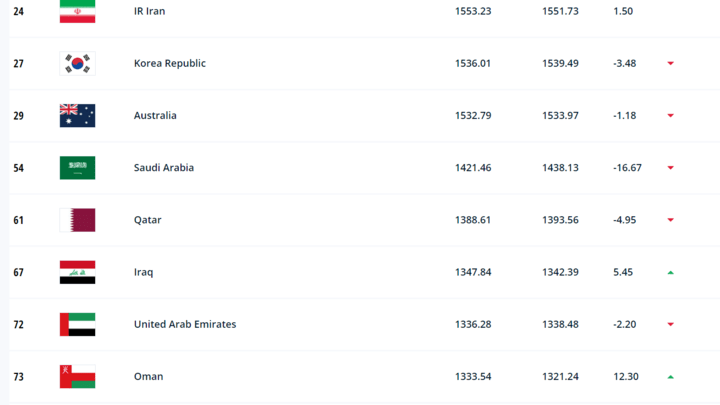Click the Saudi Arabia flag icon

click(77, 168)
